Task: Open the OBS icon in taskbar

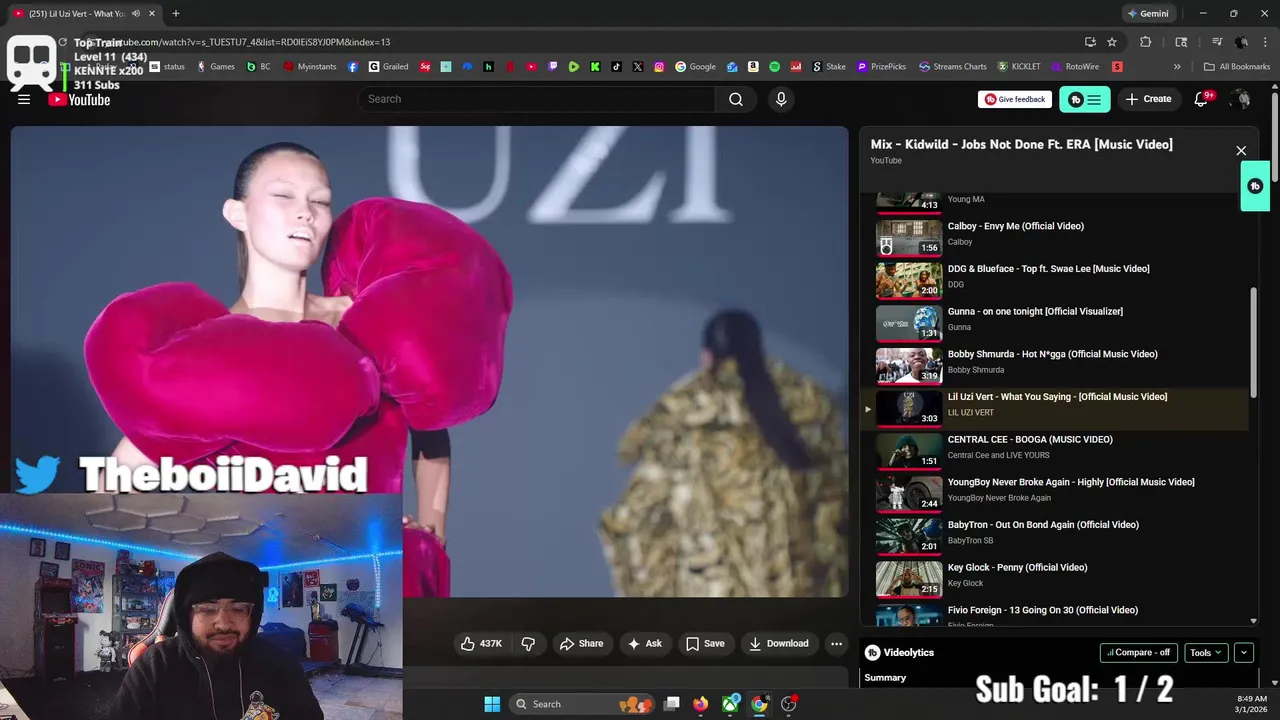Action: (x=789, y=704)
